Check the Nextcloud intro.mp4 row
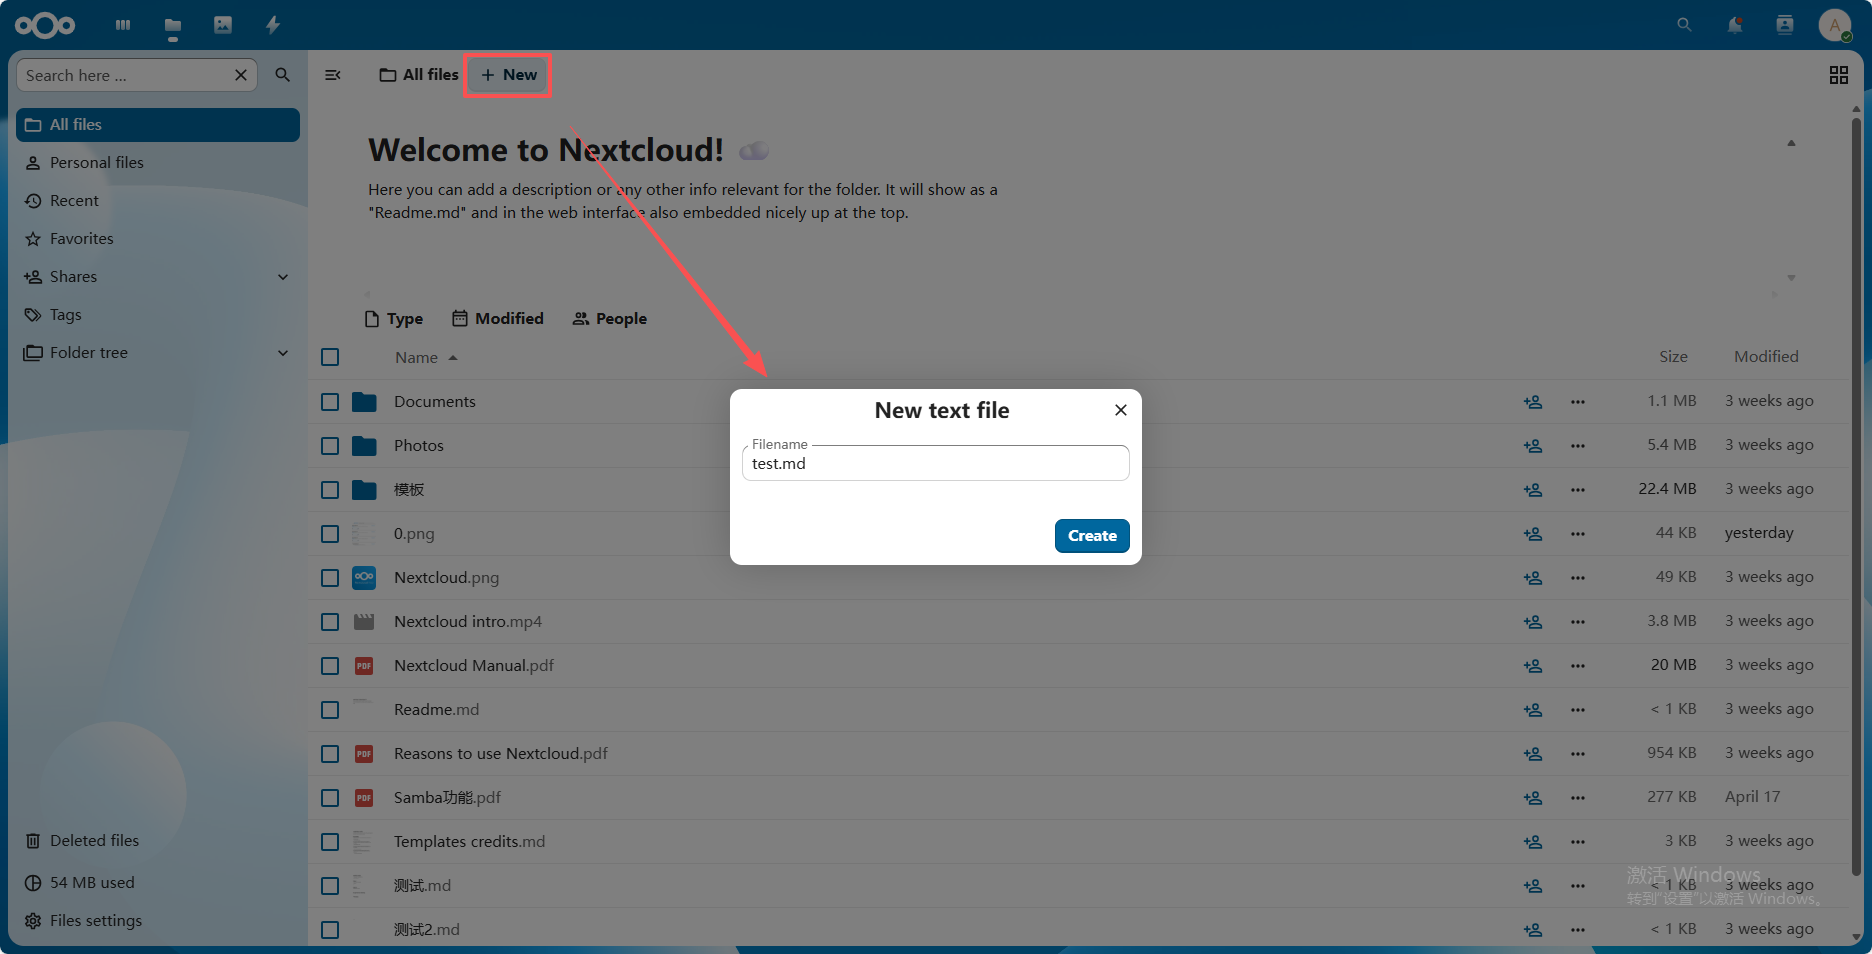 coord(330,622)
